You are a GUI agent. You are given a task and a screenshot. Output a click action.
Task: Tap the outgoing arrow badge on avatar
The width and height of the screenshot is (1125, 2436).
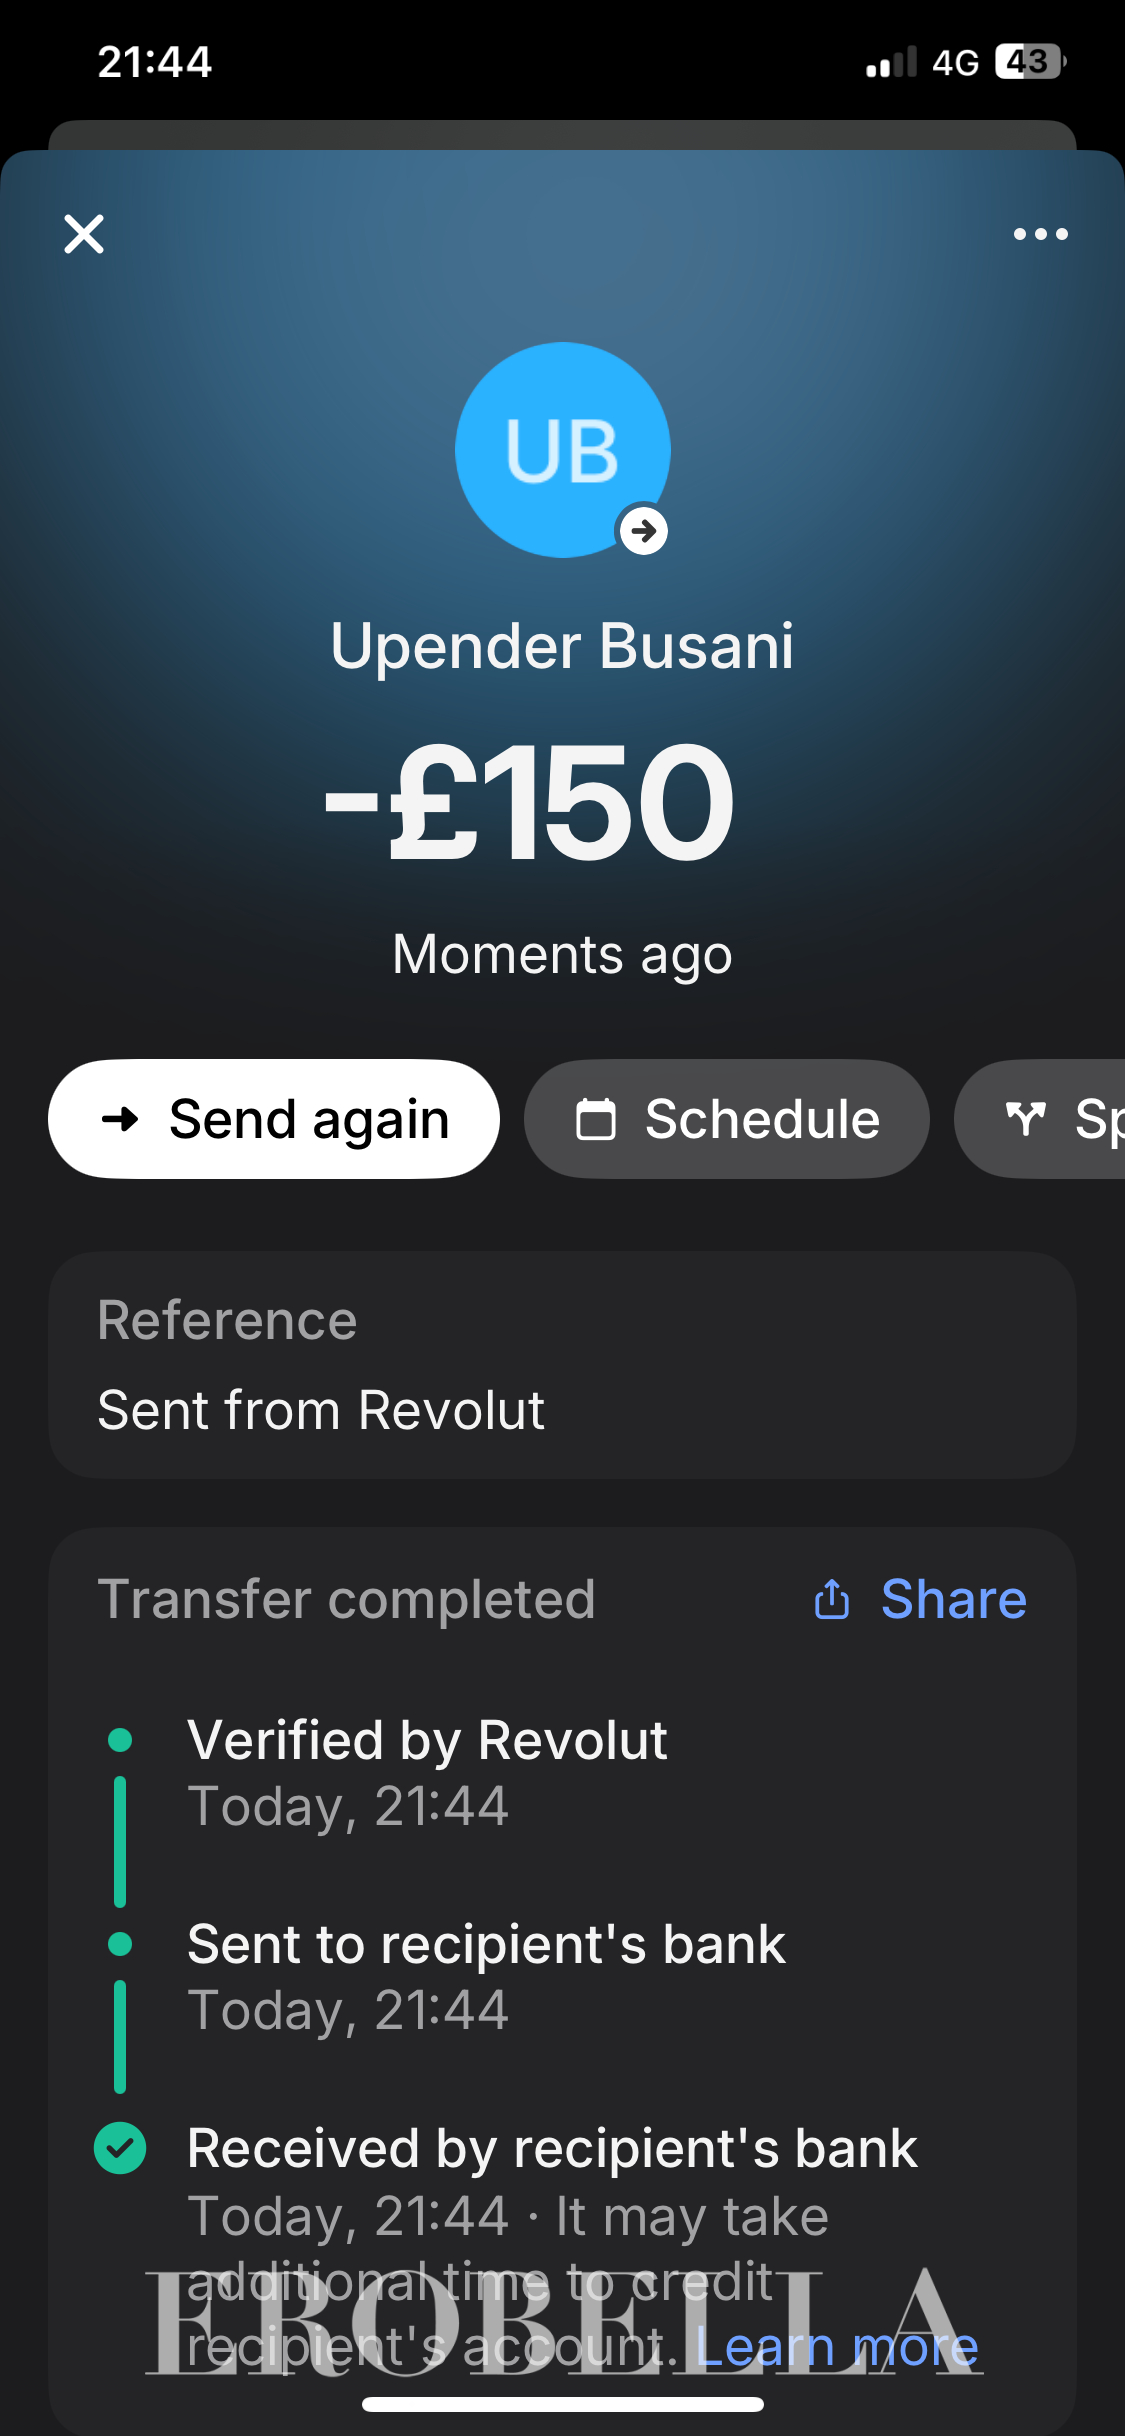point(644,530)
